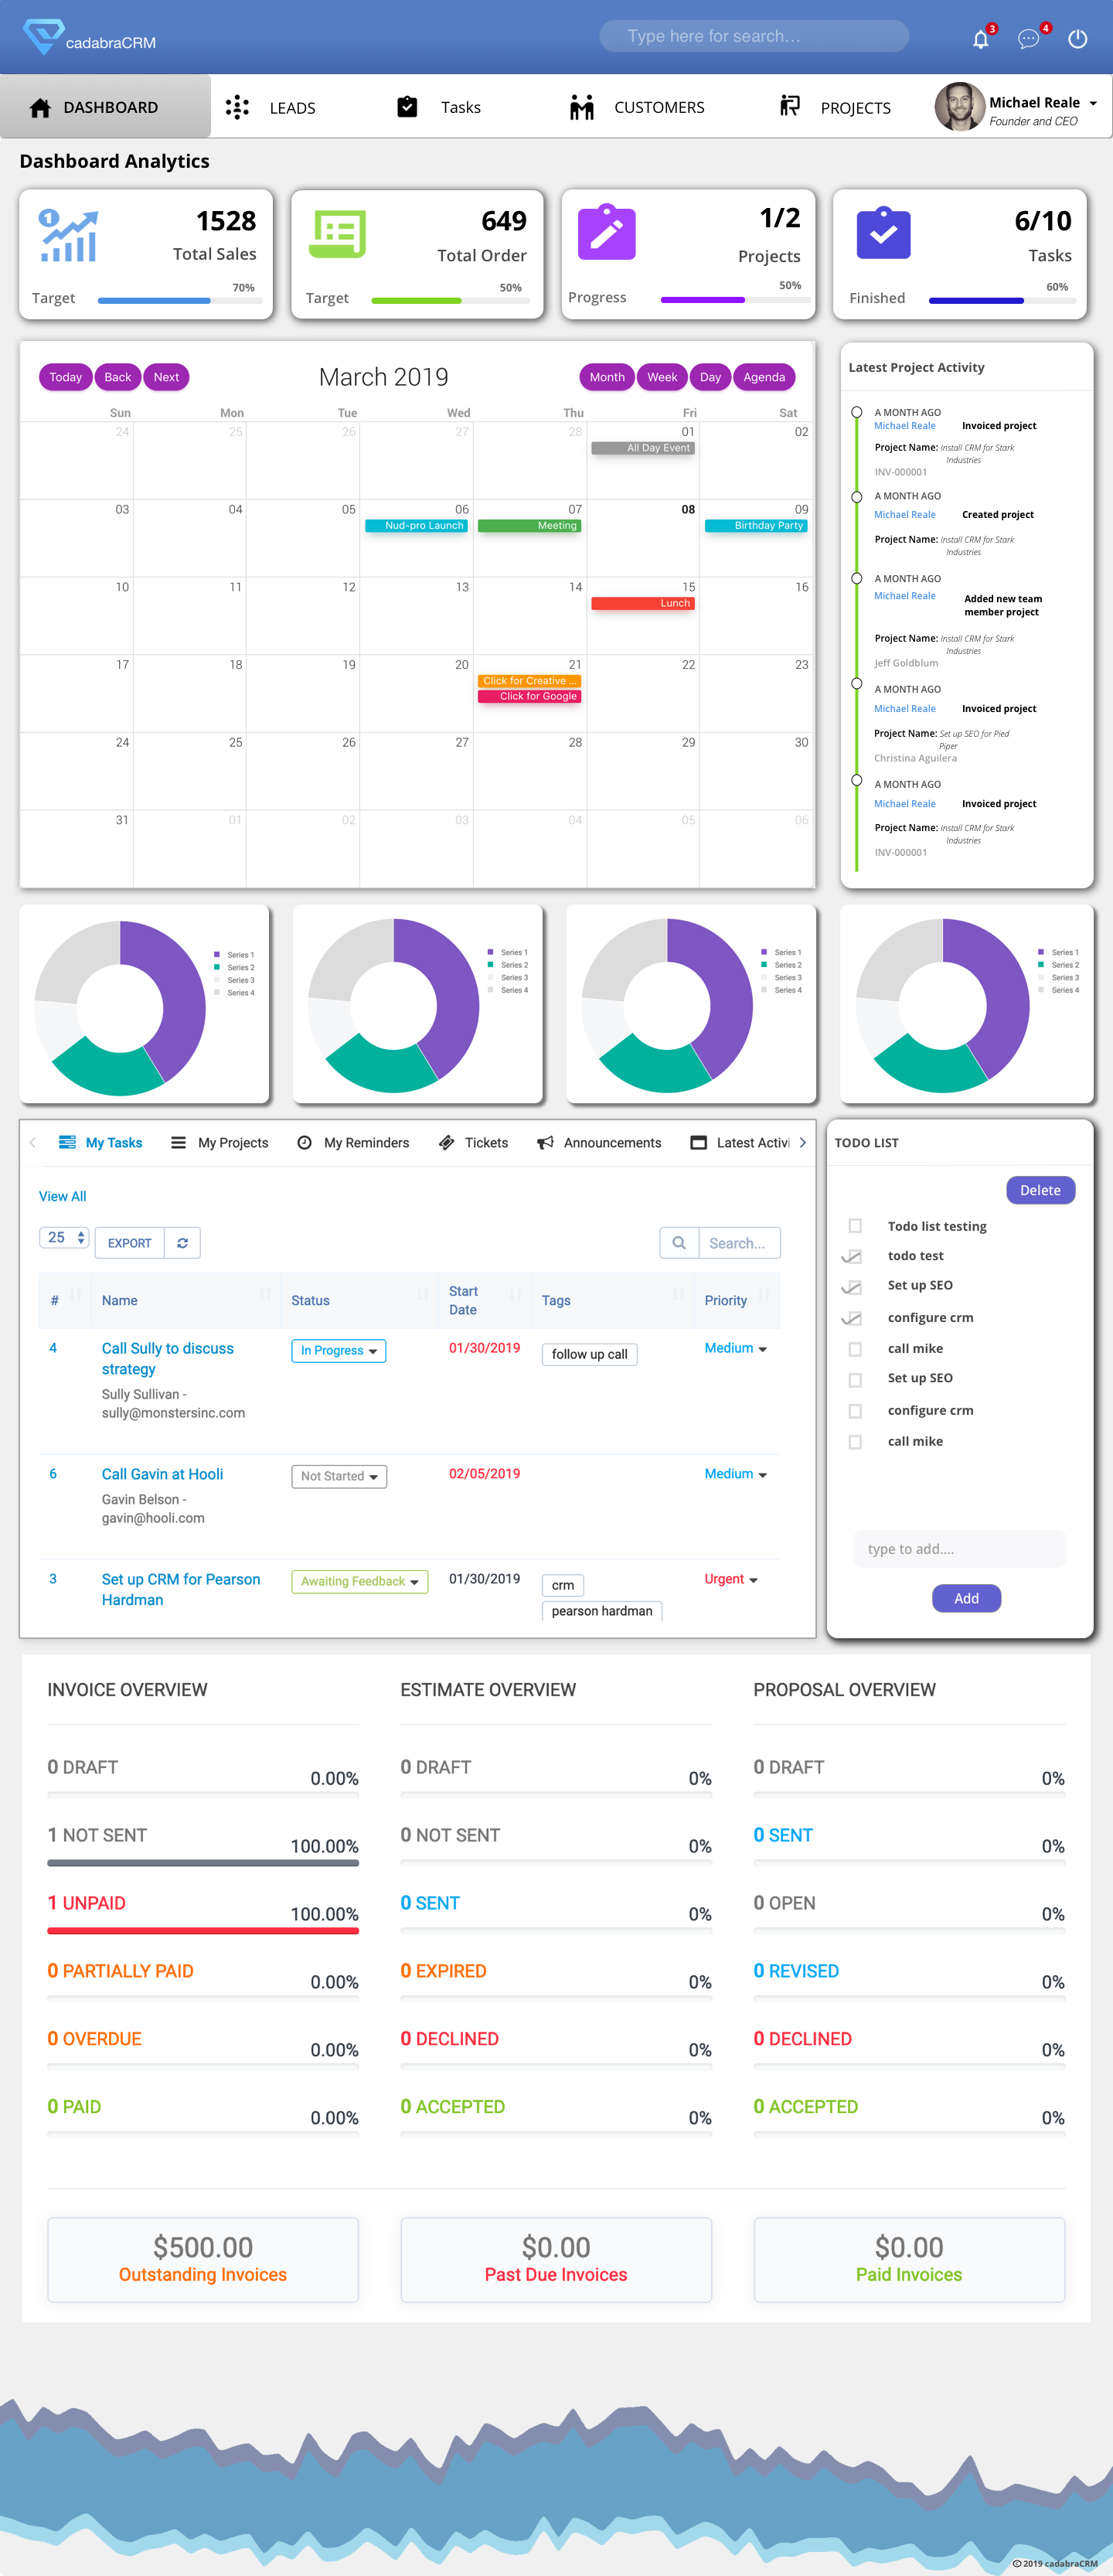Expand the Urgent priority dropdown
The image size is (1113, 2576).
tap(731, 1579)
